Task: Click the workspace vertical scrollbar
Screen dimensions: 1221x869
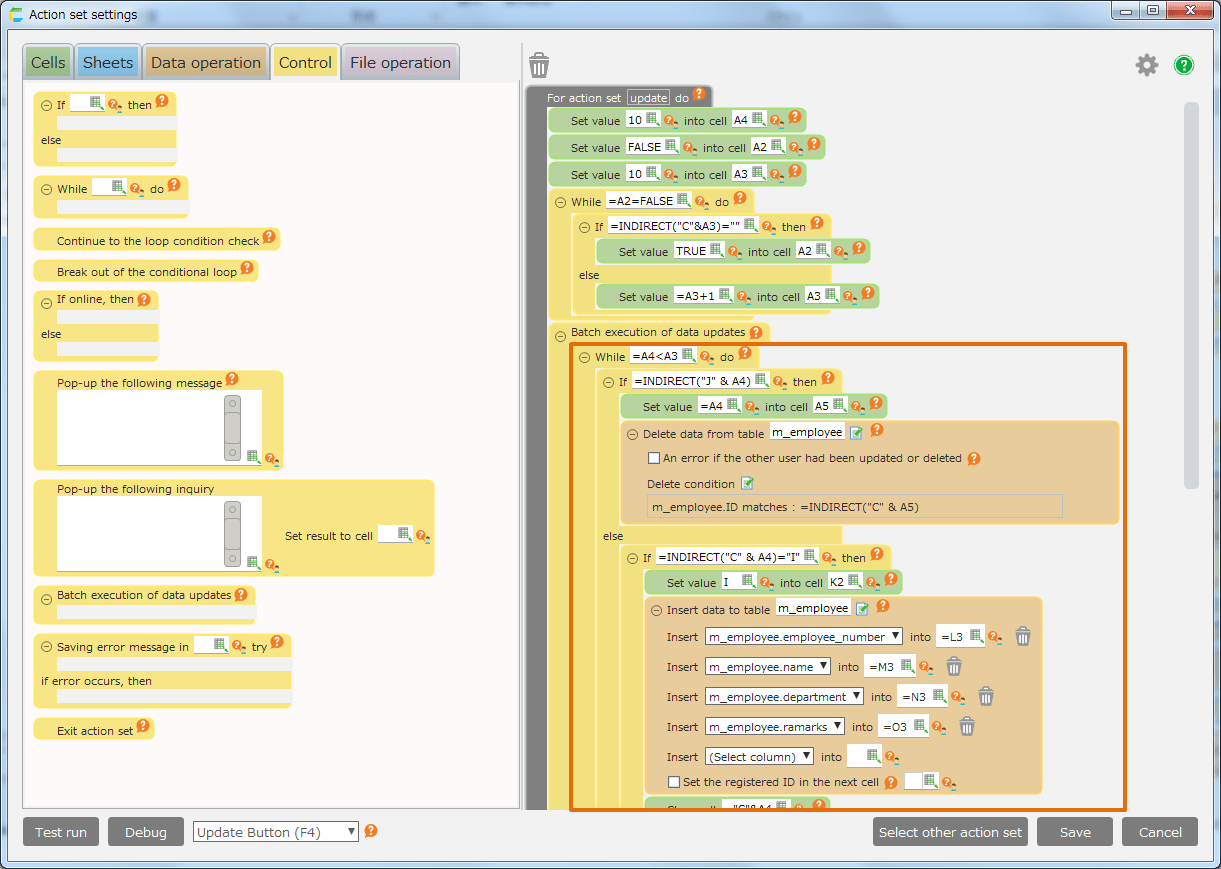Action: [1190, 295]
